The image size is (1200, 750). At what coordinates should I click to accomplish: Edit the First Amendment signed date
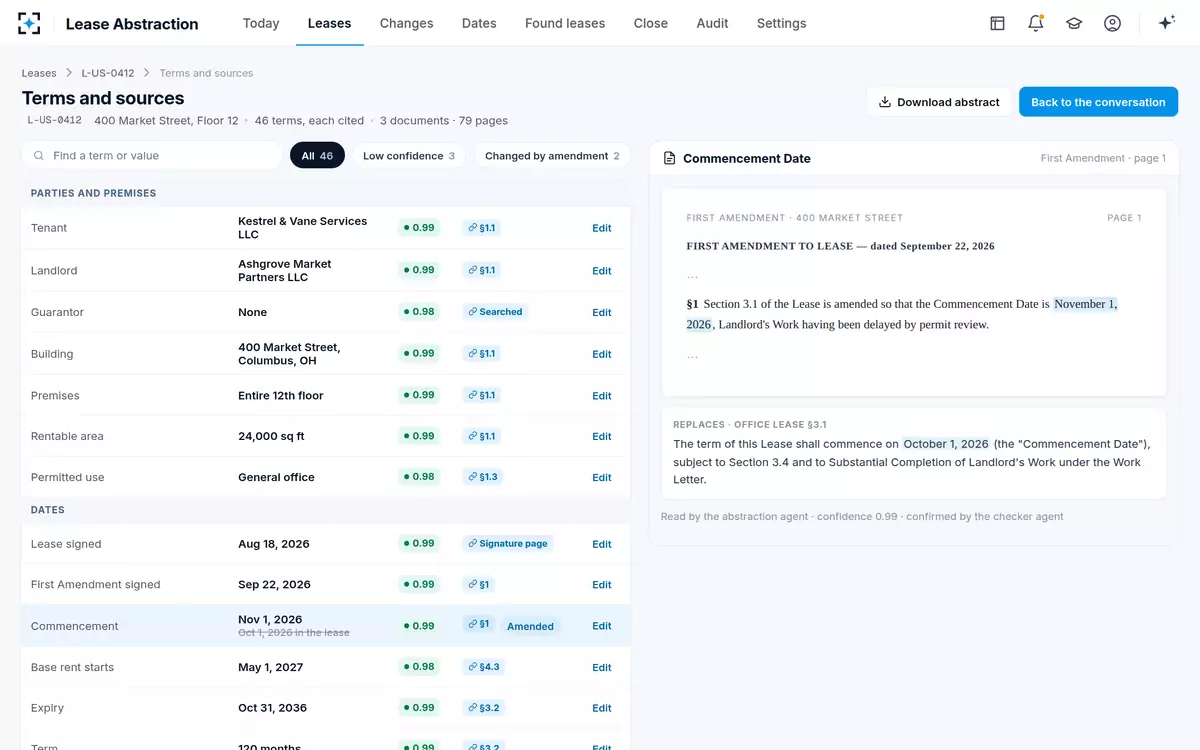(601, 585)
